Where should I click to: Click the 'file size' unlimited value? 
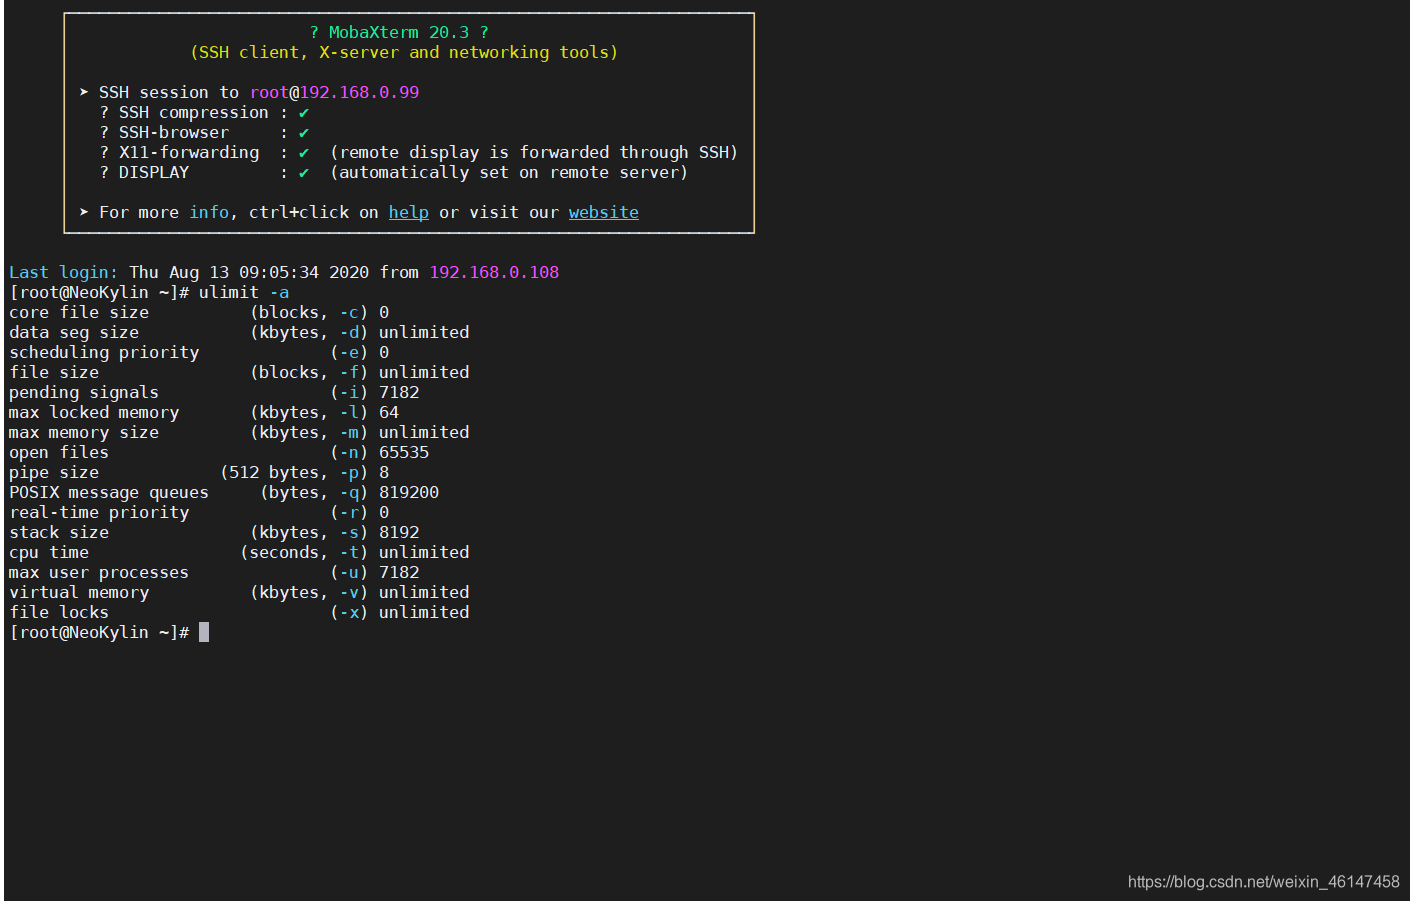pyautogui.click(x=424, y=372)
